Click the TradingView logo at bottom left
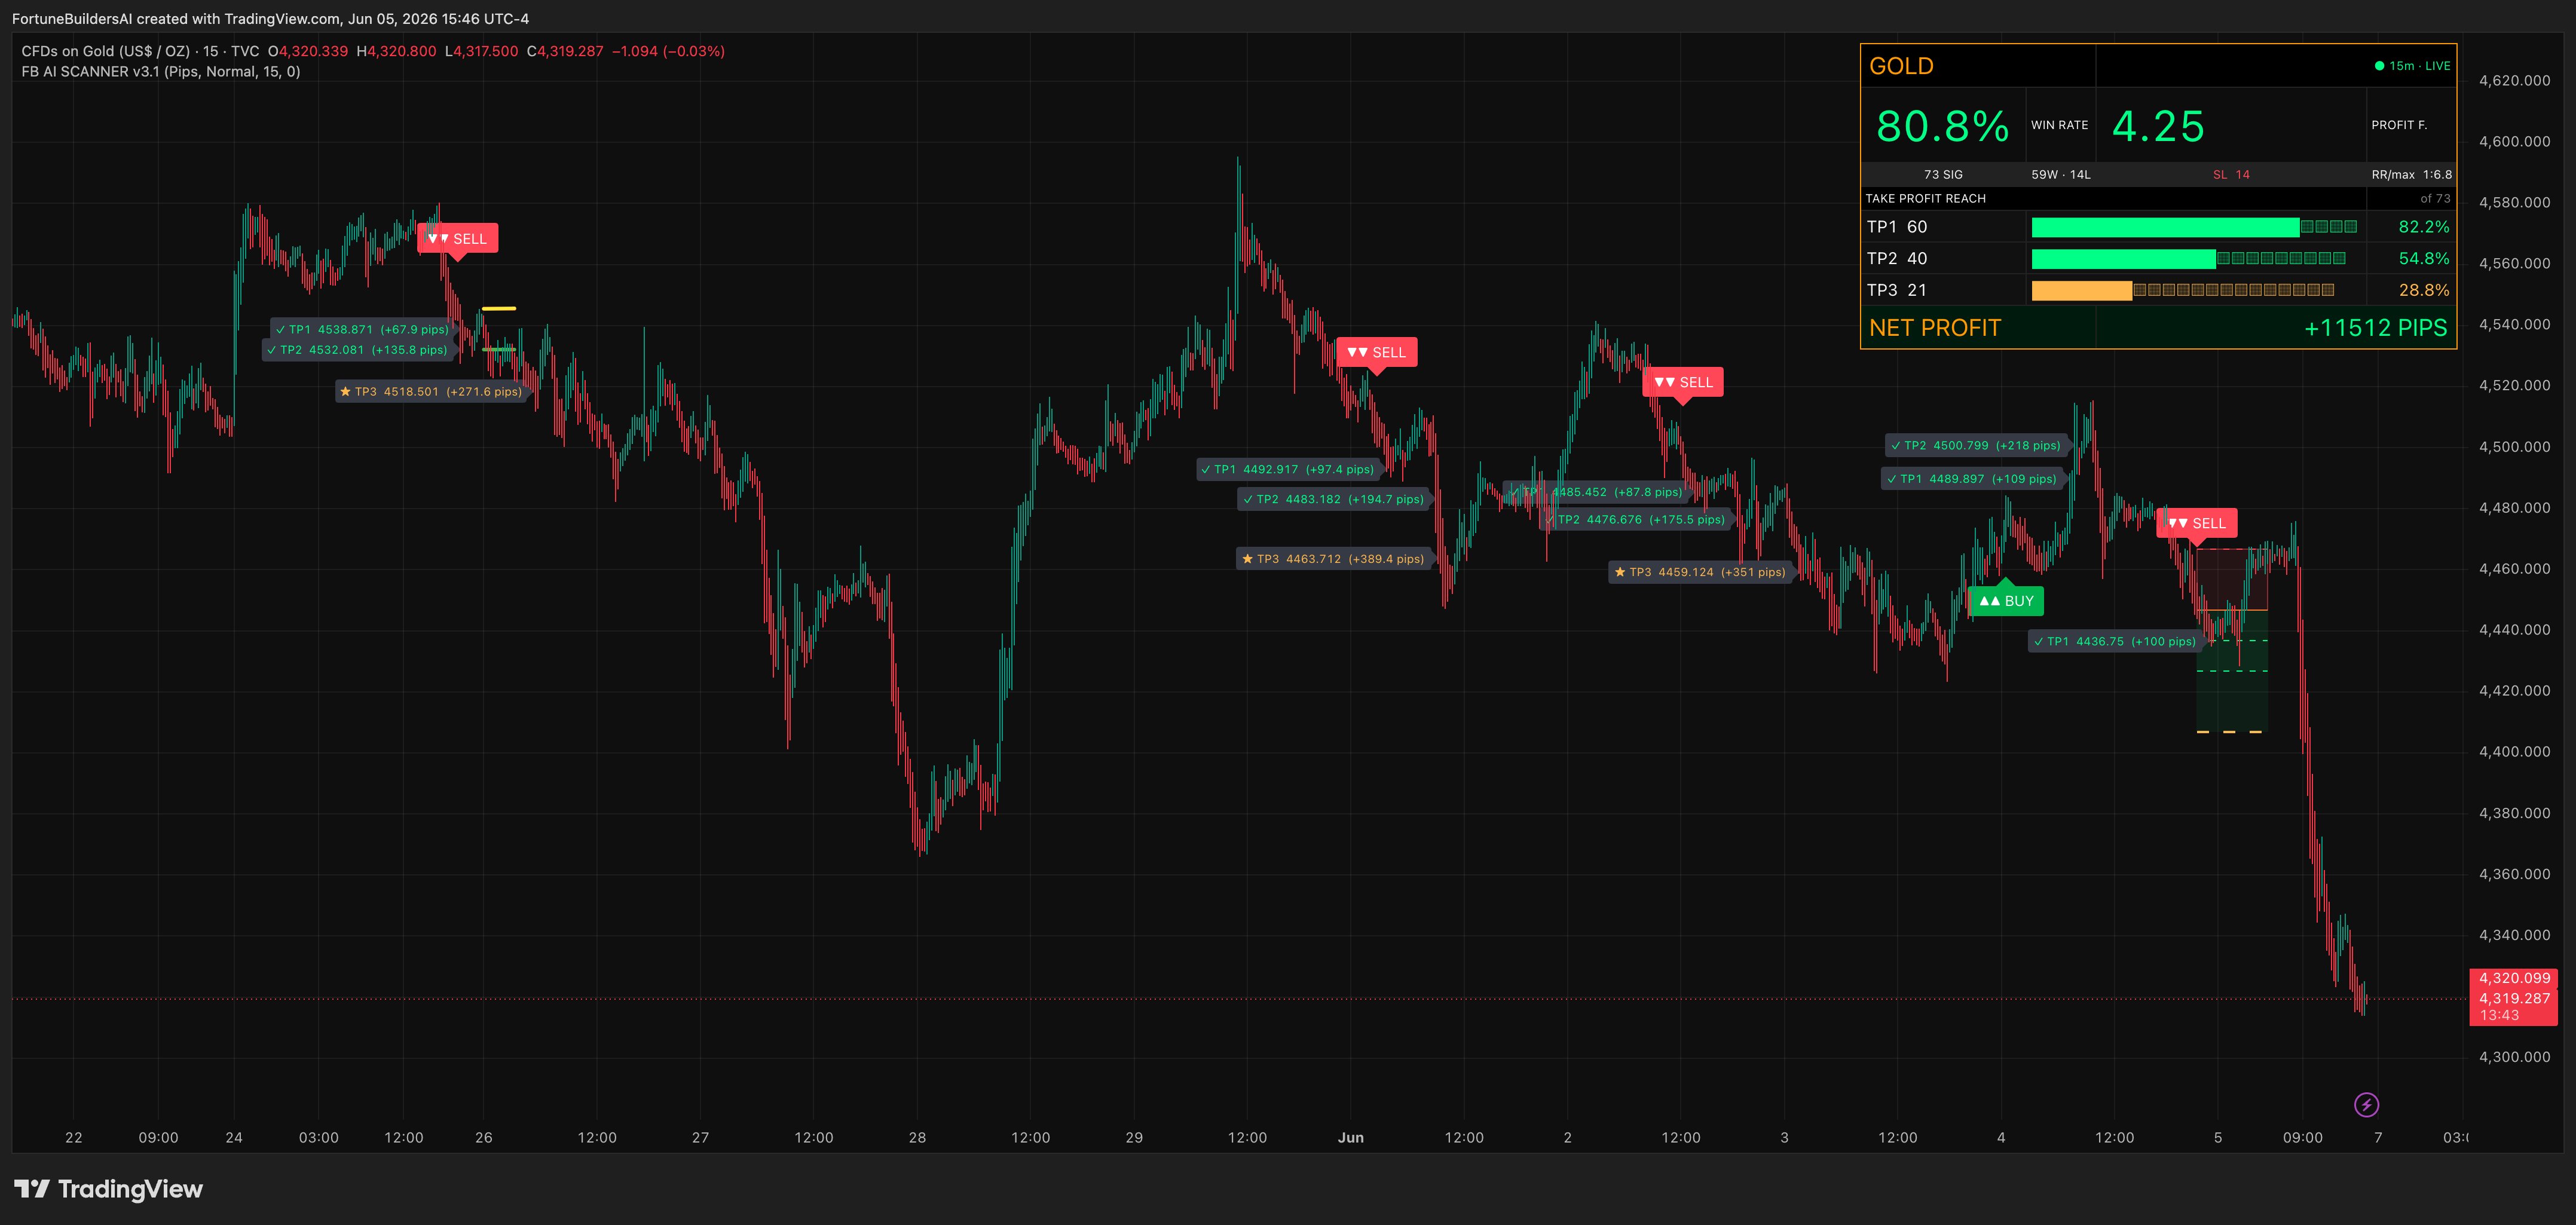Viewport: 2576px width, 1225px height. [108, 1189]
